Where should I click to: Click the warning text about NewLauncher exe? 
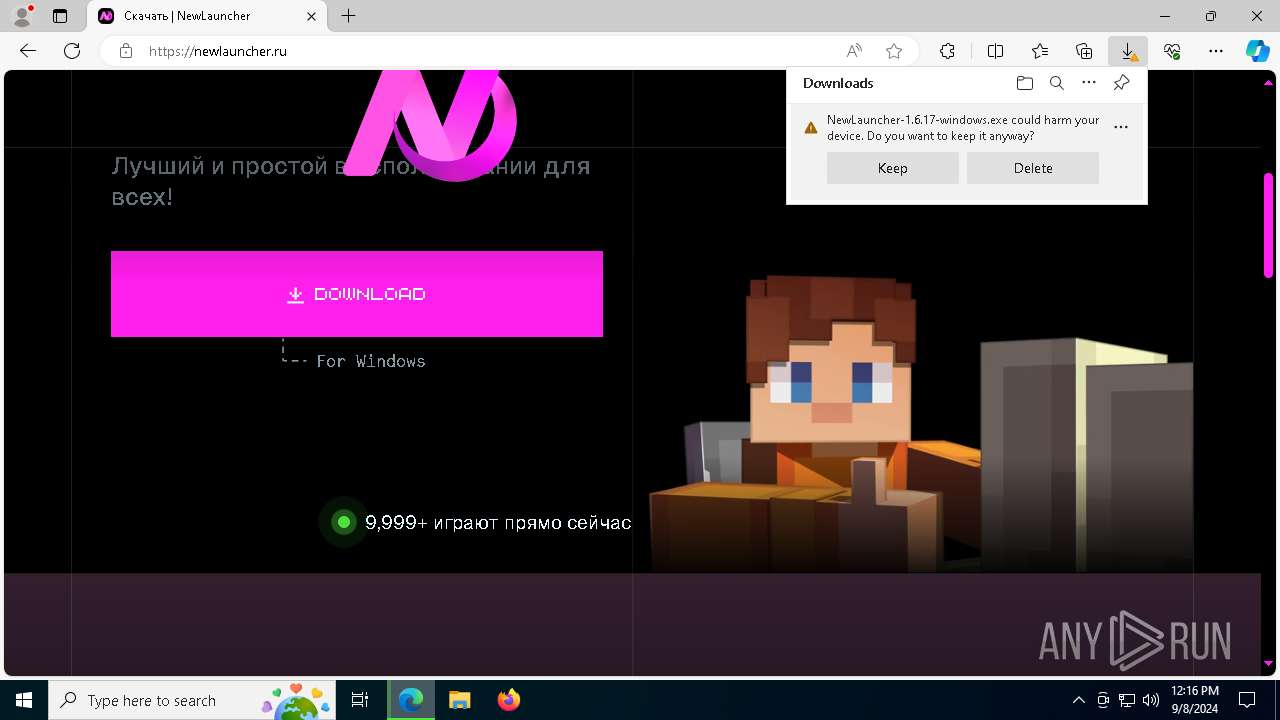pos(963,127)
